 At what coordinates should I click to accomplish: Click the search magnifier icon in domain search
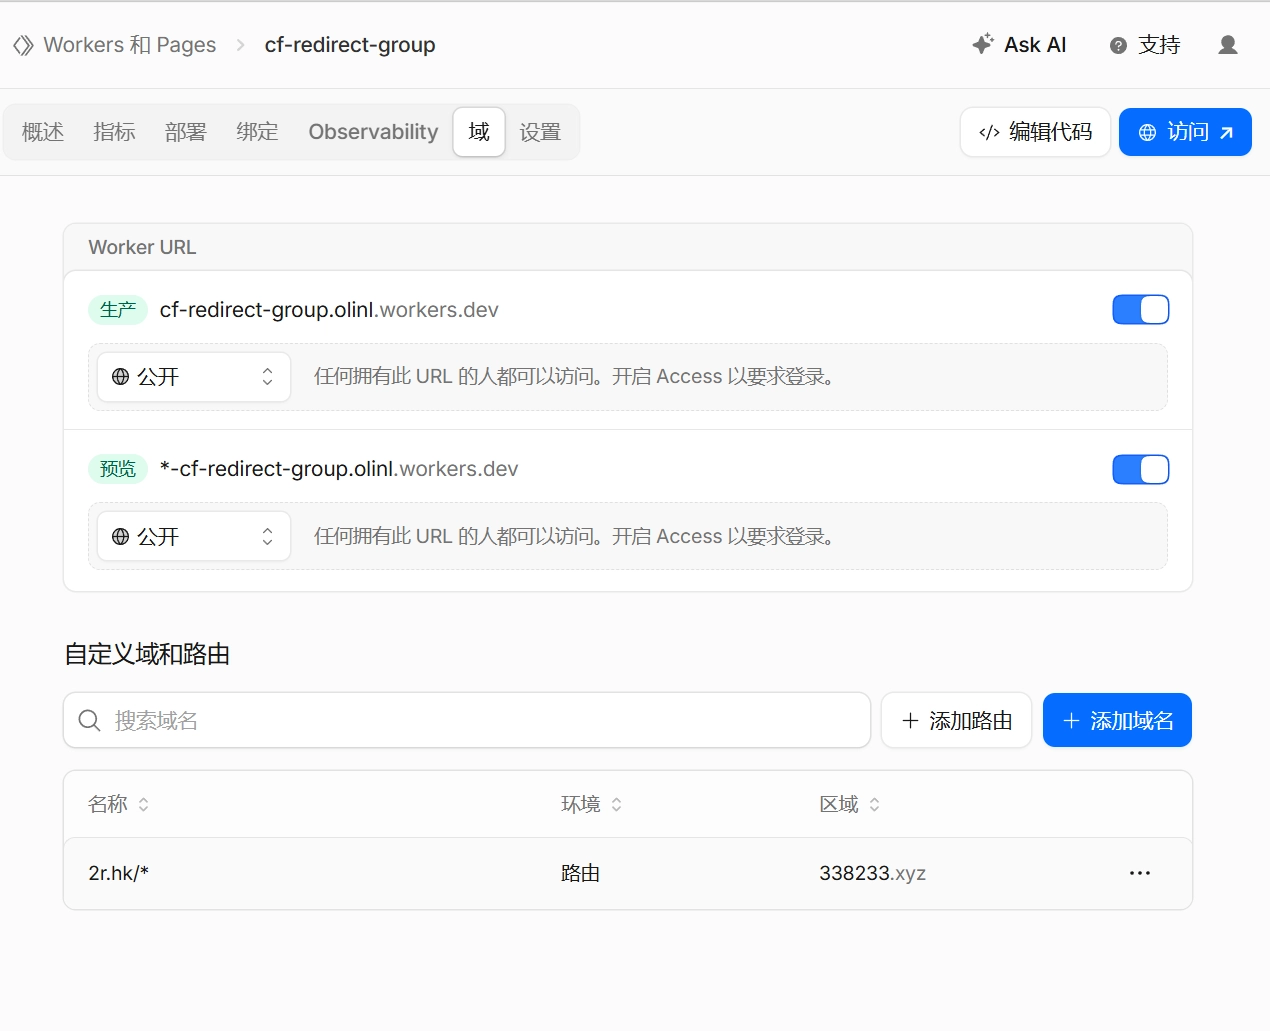[x=89, y=720]
